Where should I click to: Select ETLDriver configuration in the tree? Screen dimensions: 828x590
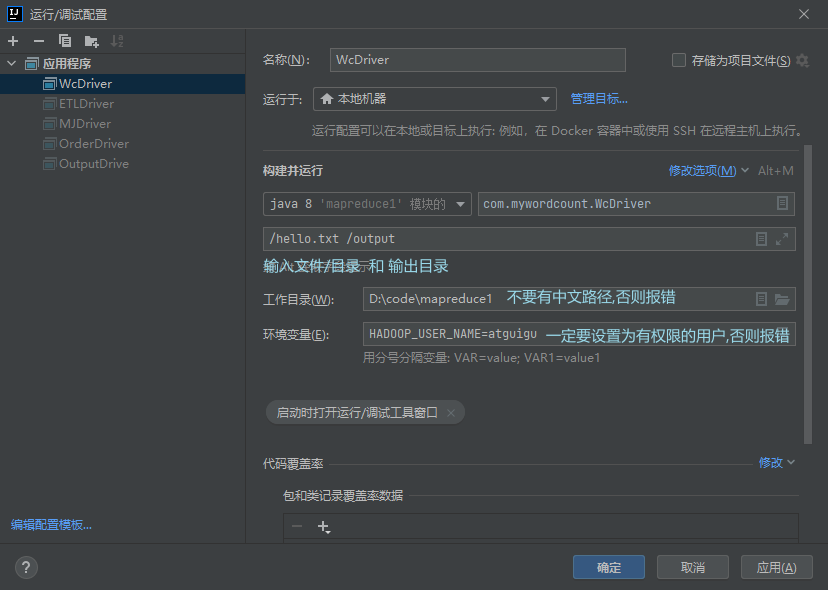tap(86, 104)
